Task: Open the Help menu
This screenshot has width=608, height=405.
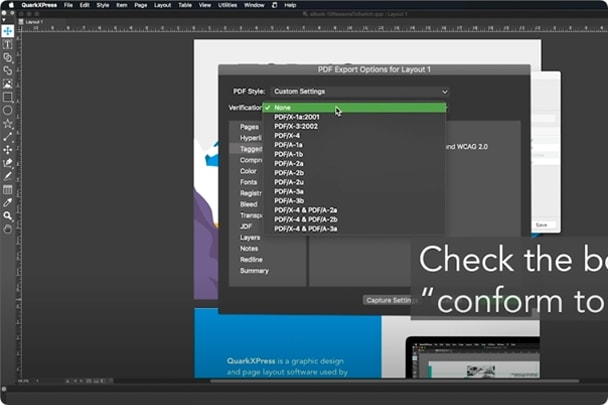Action: 290,5
